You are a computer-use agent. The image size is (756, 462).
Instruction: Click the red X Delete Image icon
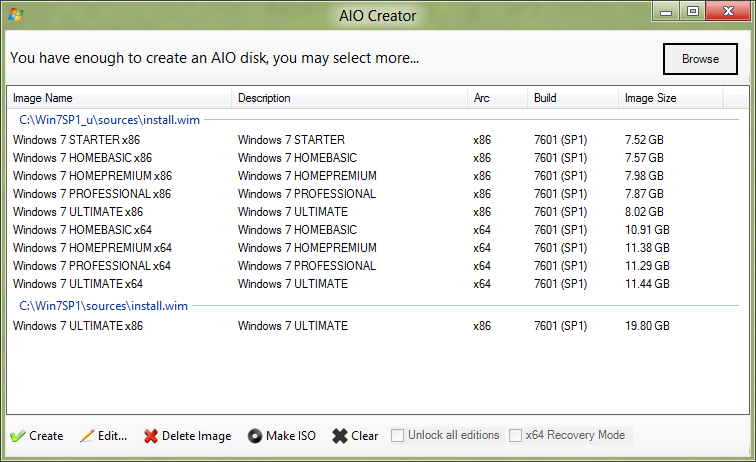151,436
